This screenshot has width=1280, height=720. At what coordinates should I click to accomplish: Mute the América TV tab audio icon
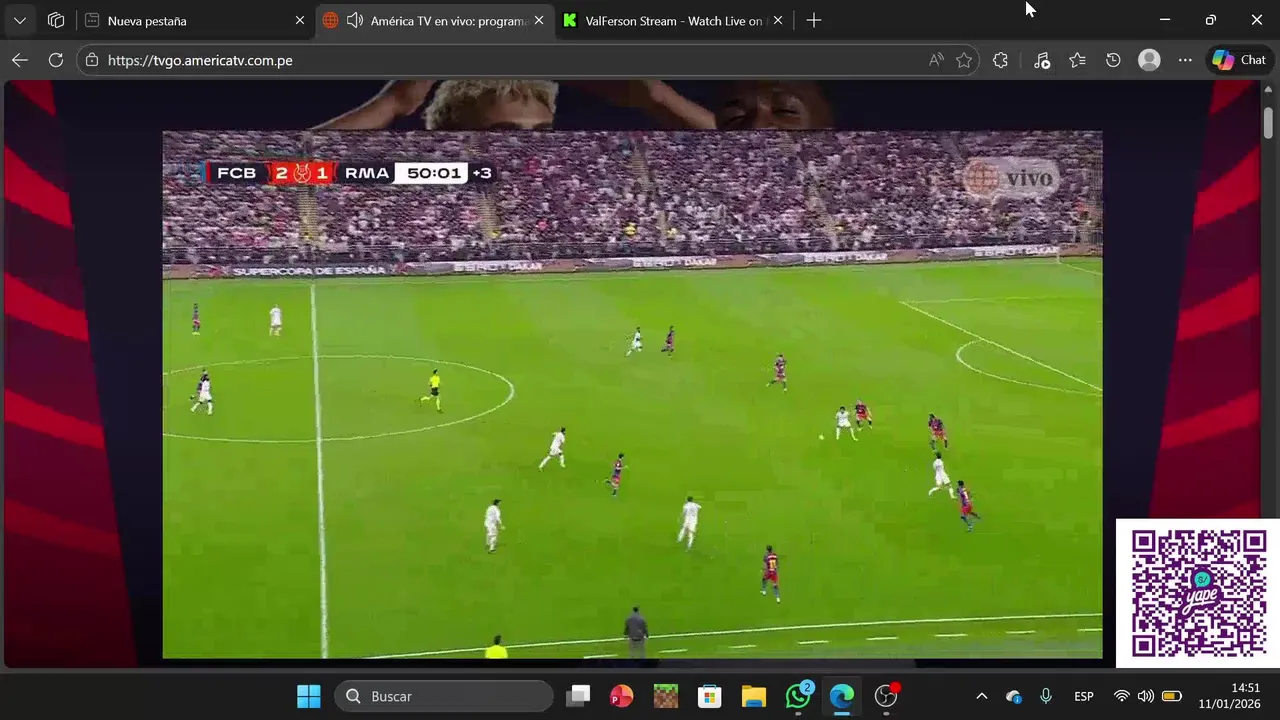(x=354, y=20)
